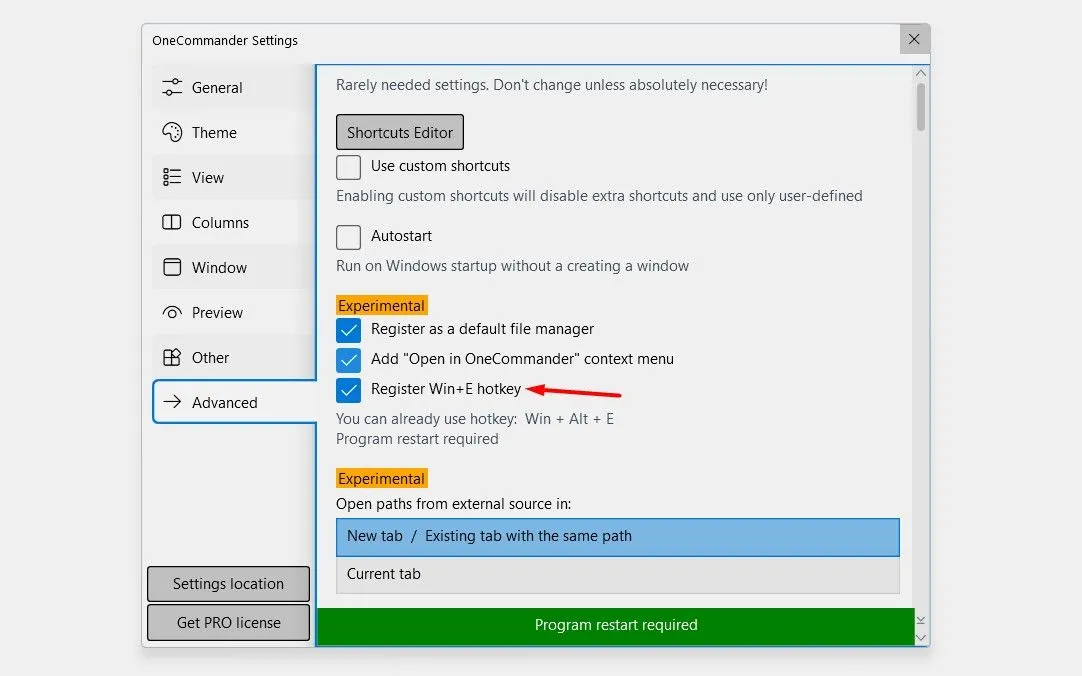The image size is (1082, 676).
Task: Click the Theme palette icon
Action: (172, 132)
